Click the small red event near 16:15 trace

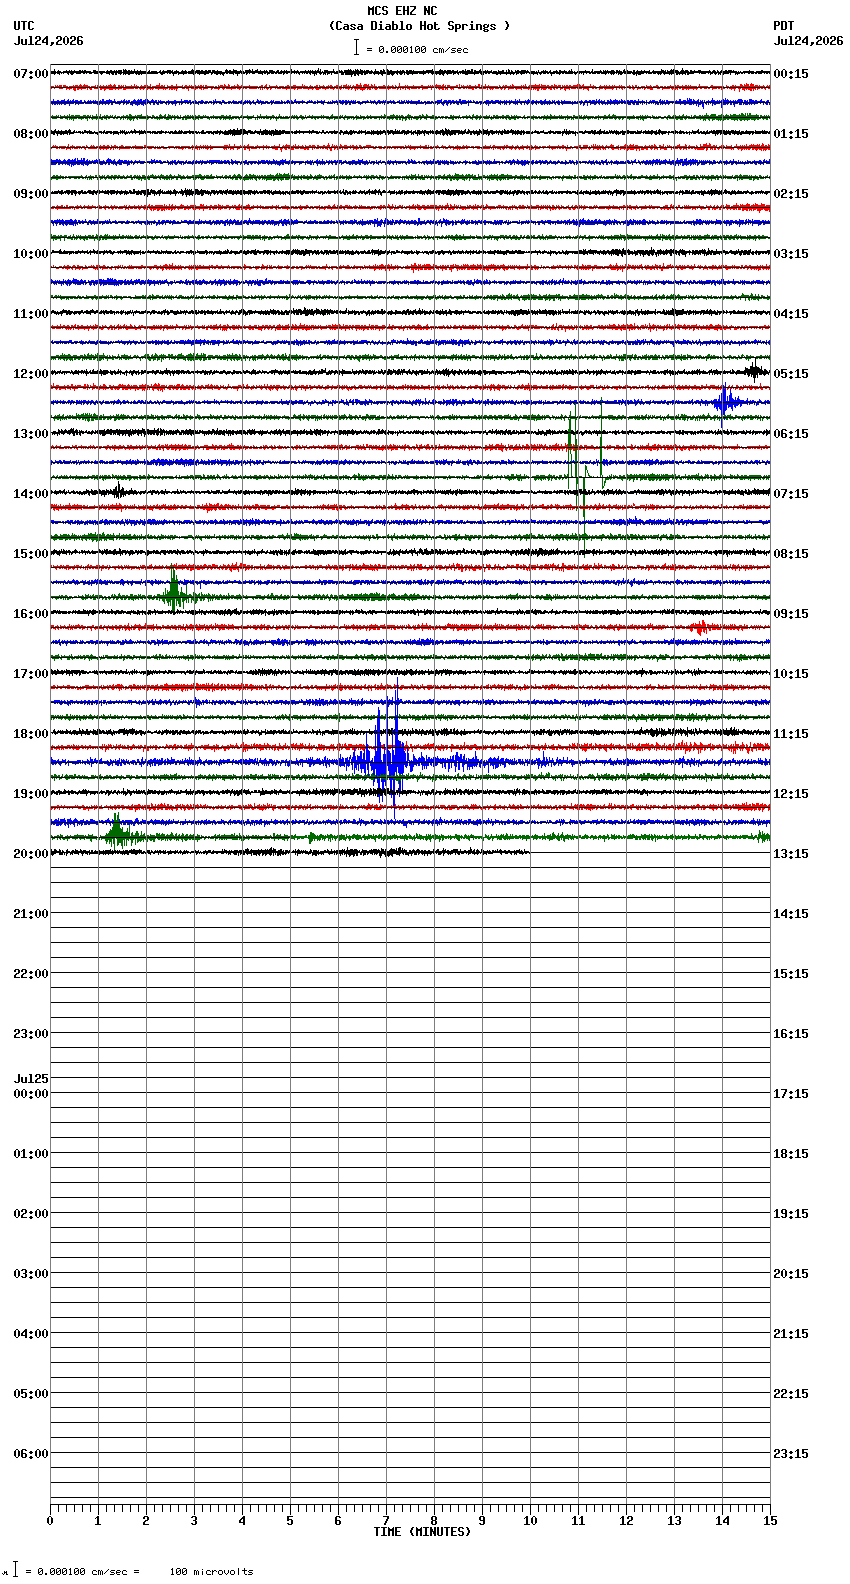[701, 627]
